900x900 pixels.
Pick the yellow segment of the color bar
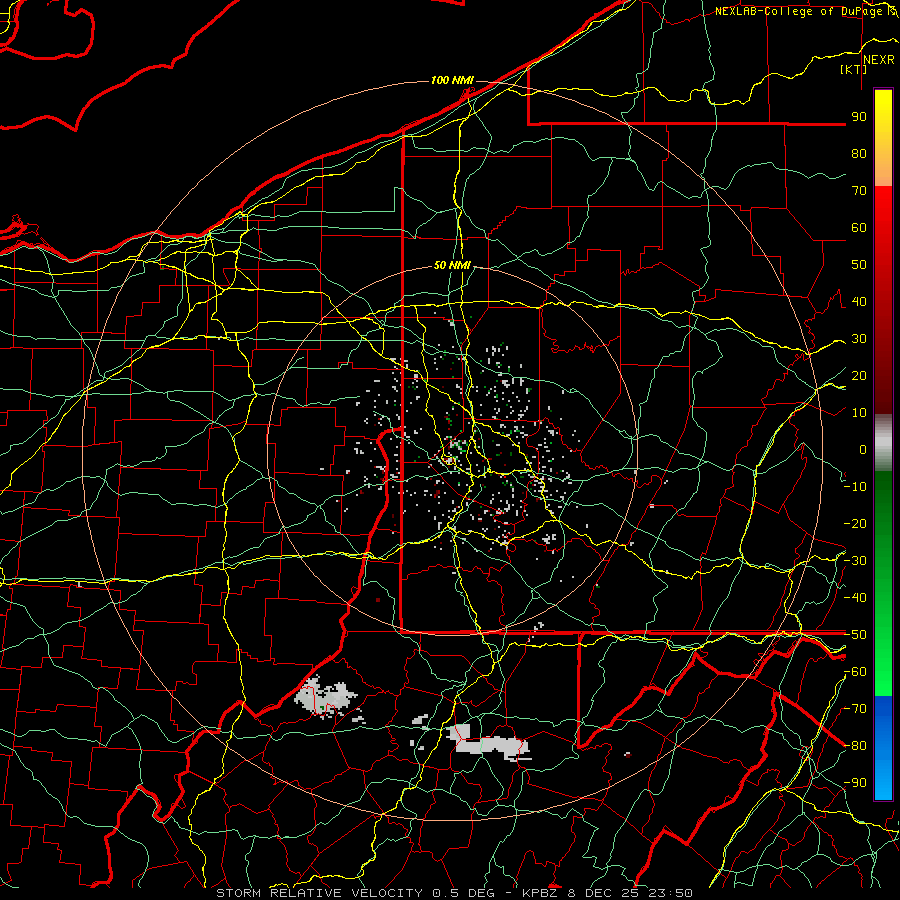(883, 138)
